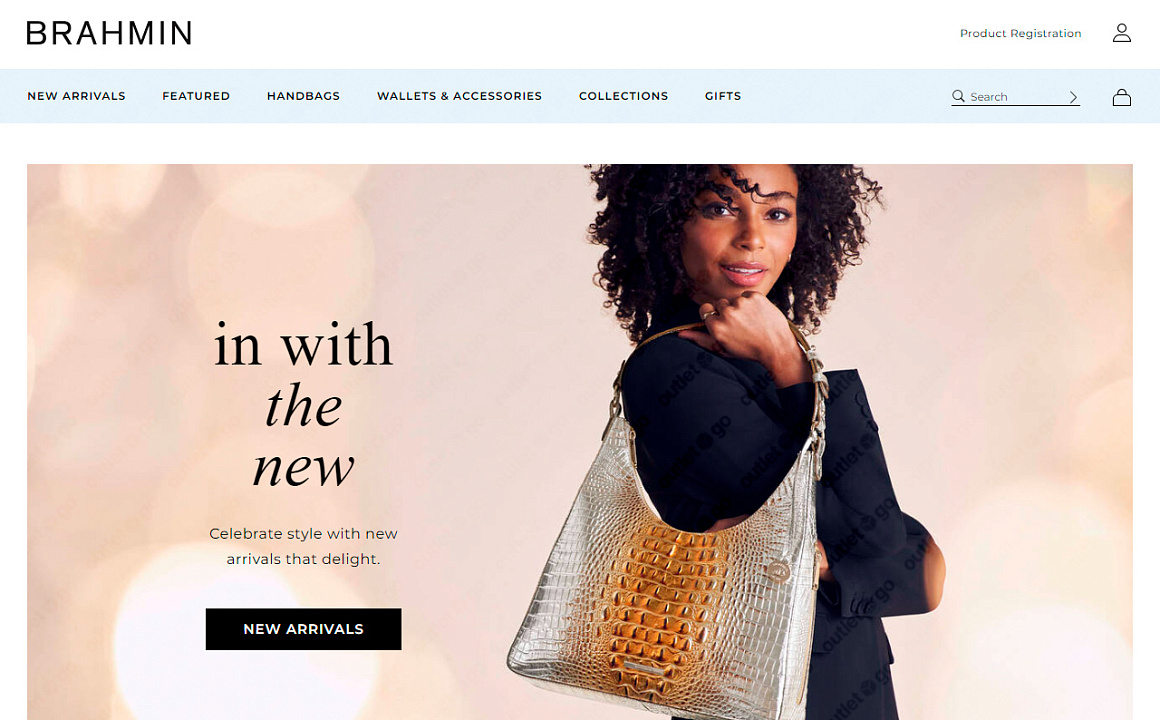Viewport: 1160px width, 720px height.
Task: Focus the Search input field
Action: coord(1016,97)
